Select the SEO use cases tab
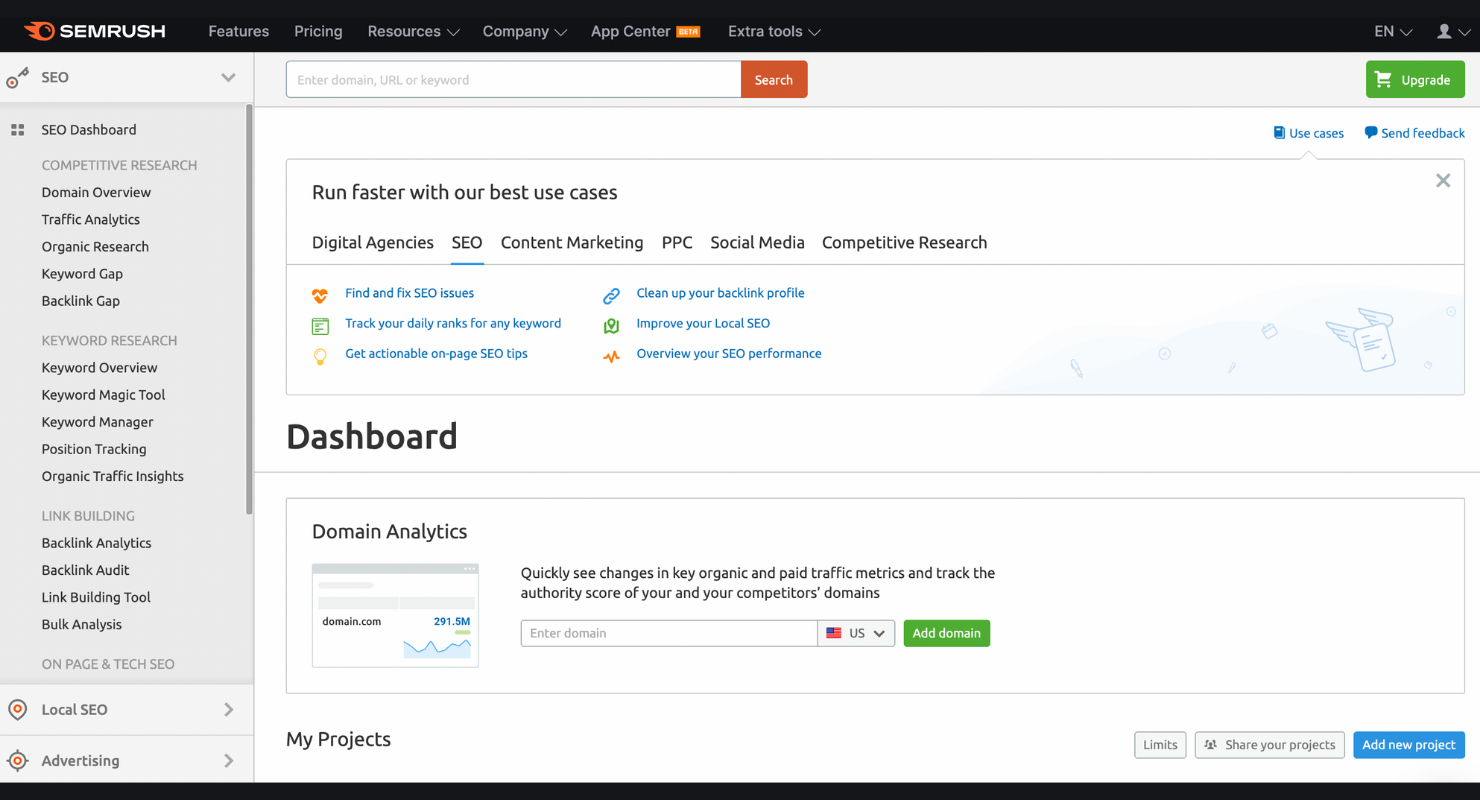Image resolution: width=1480 pixels, height=800 pixels. (x=467, y=242)
